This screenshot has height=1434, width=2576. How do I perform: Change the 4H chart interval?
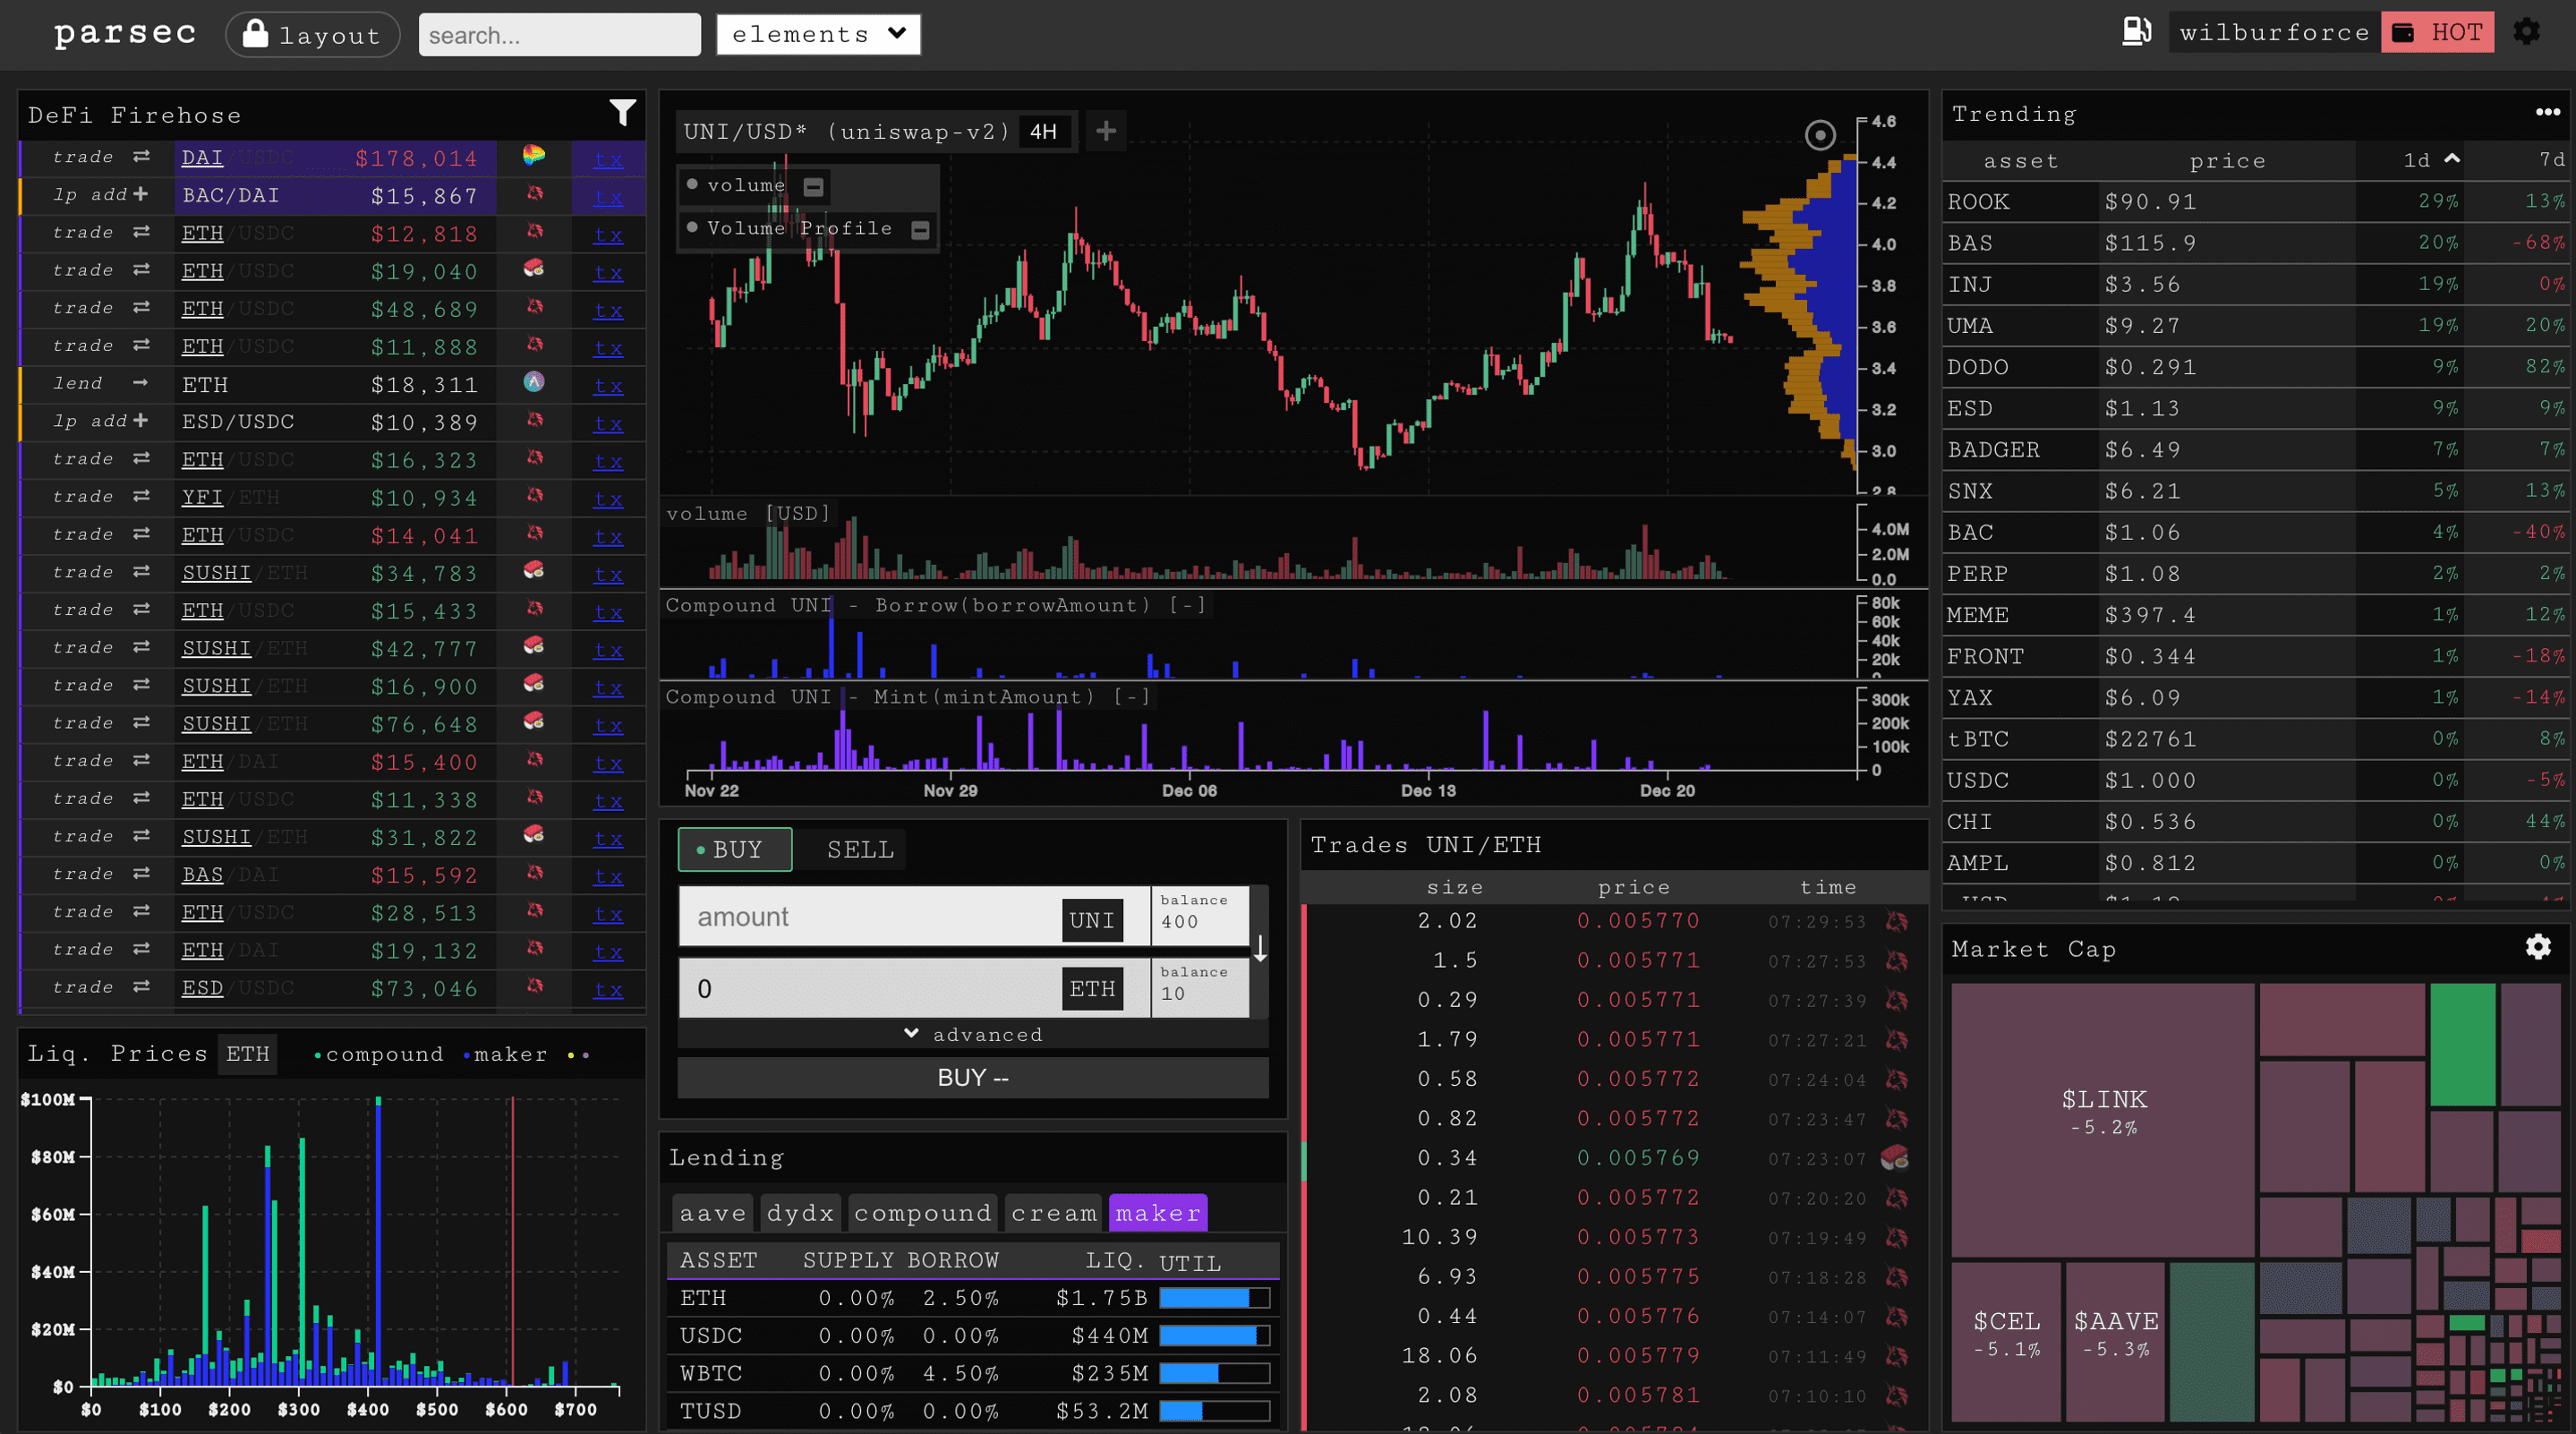tap(1044, 131)
